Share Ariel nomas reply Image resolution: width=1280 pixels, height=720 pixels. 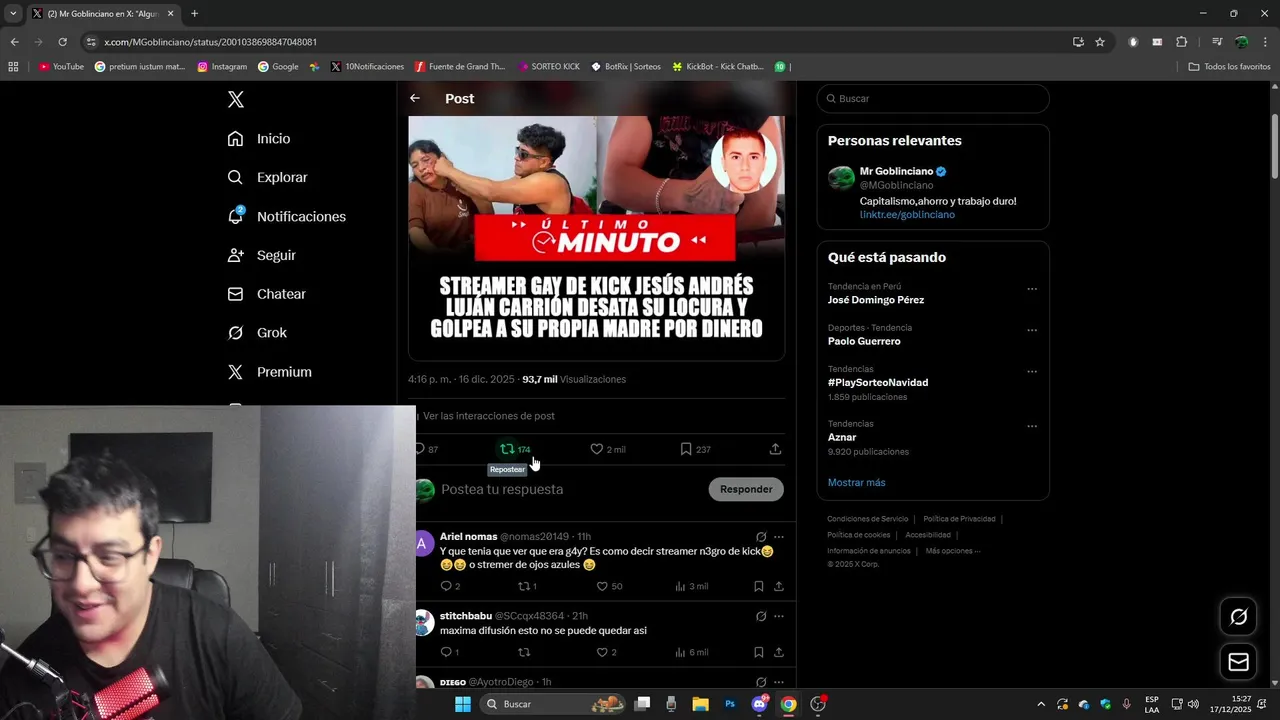[x=779, y=586]
